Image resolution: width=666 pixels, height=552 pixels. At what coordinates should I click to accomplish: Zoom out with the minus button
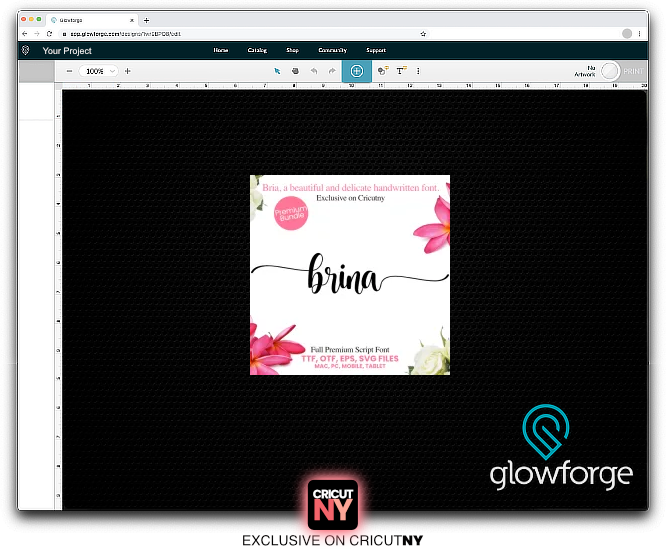coord(69,71)
